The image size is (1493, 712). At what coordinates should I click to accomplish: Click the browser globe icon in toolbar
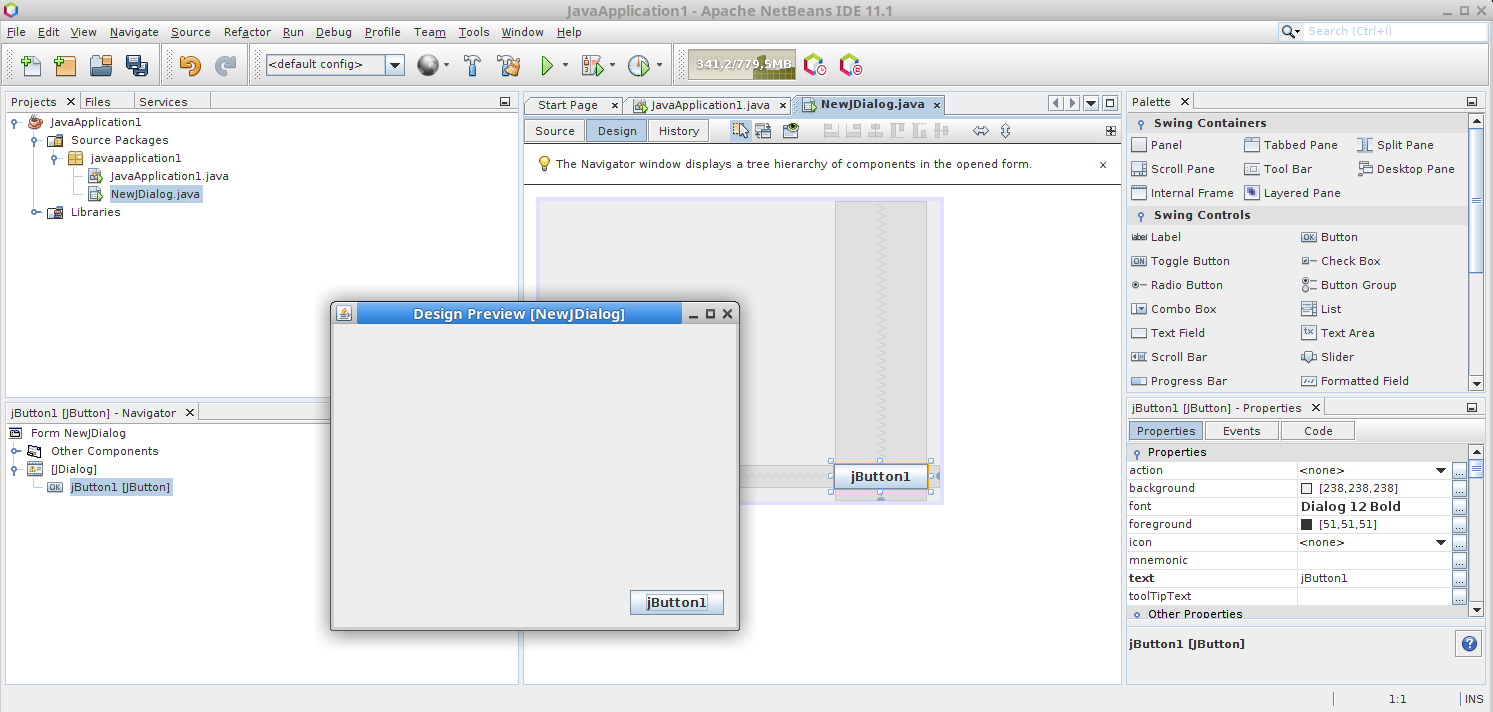428,66
